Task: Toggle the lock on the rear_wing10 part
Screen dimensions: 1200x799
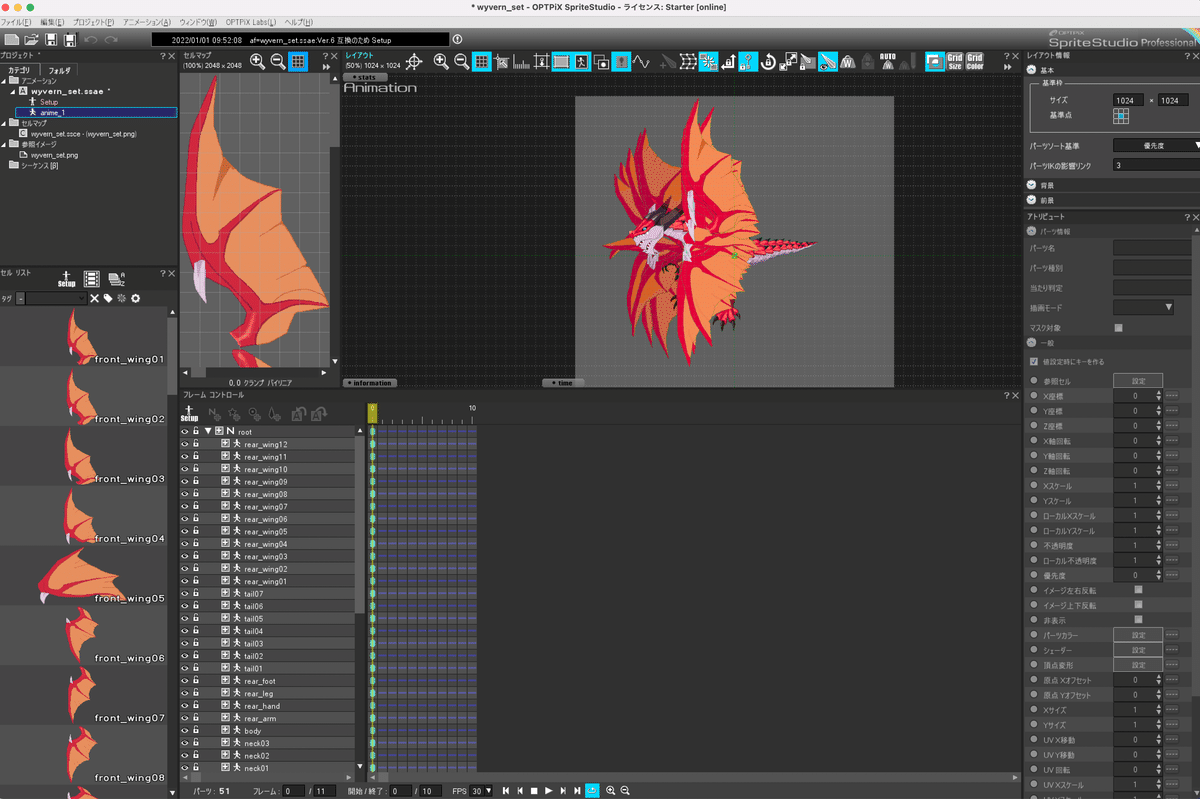Action: point(196,469)
